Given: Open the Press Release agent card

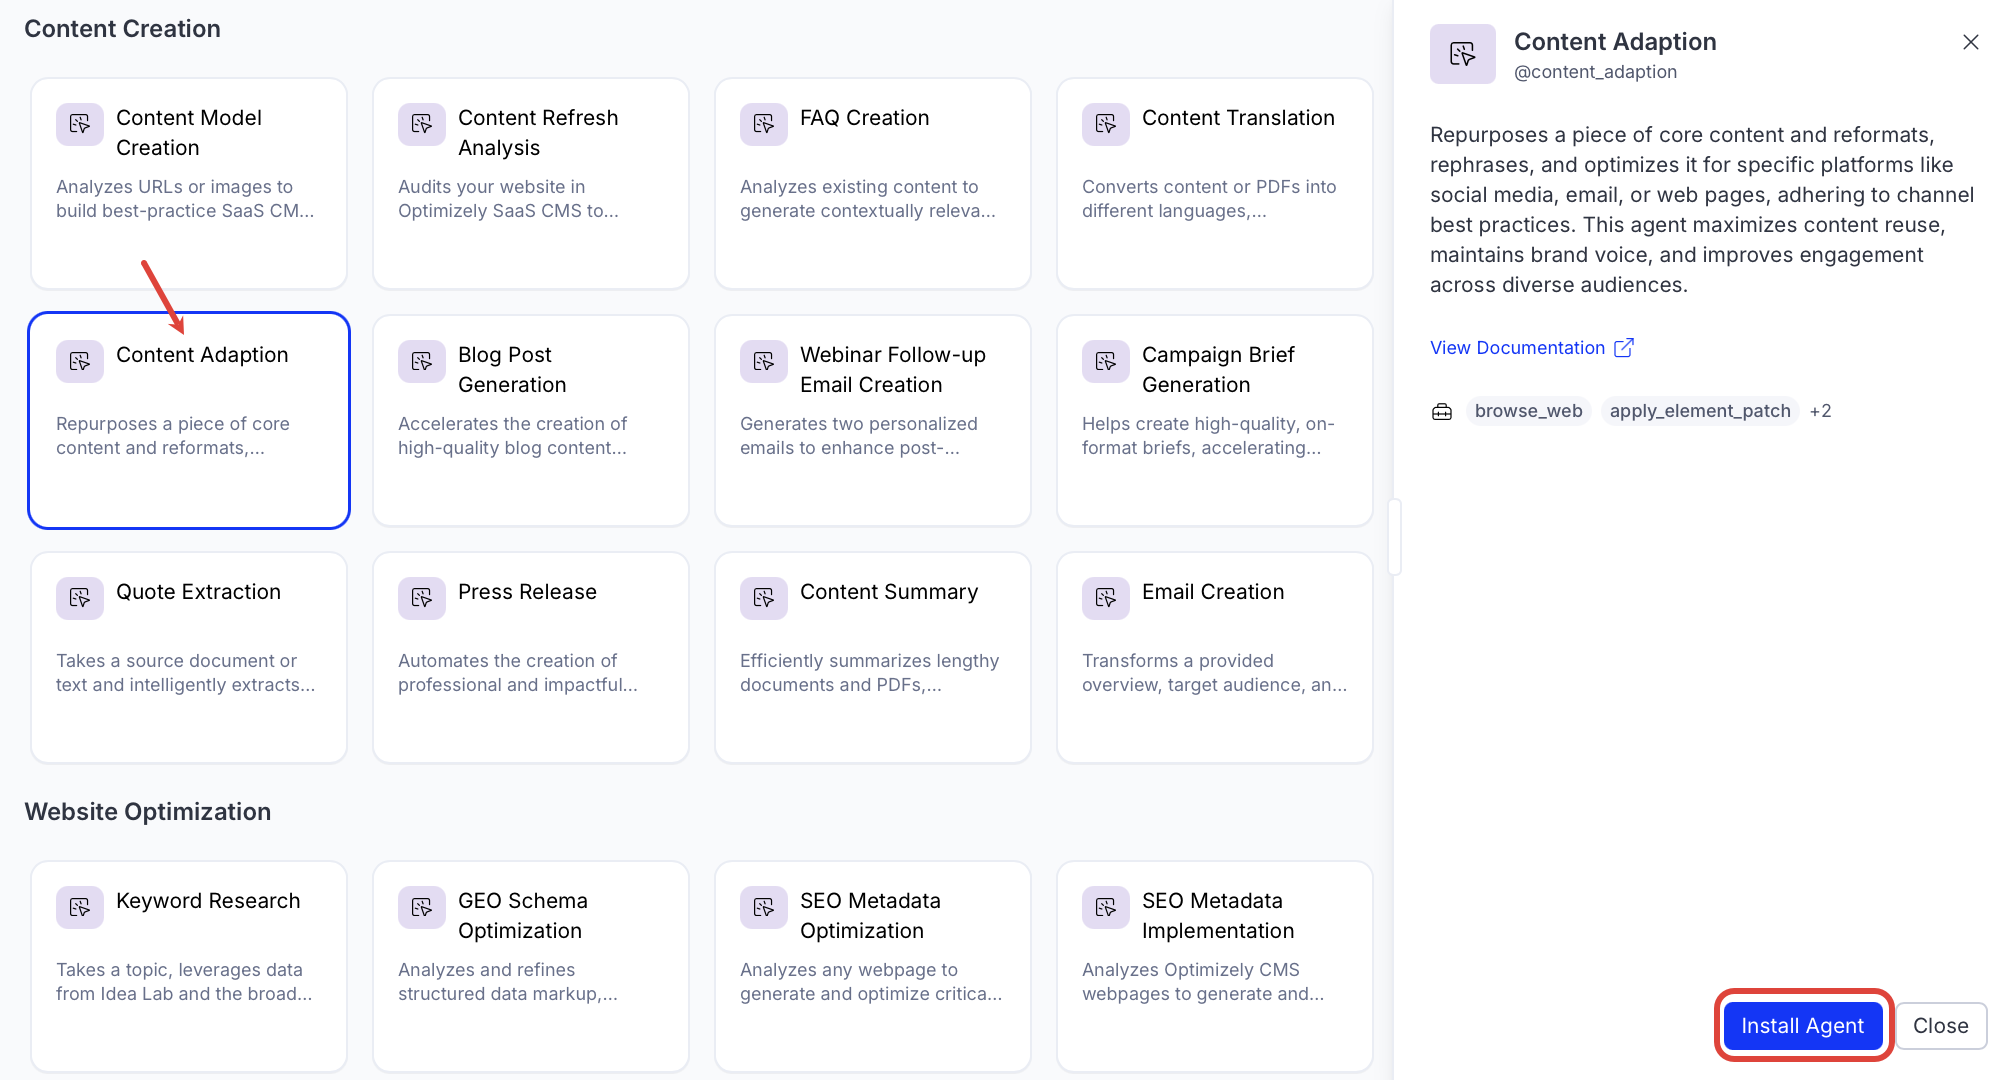Looking at the screenshot, I should 531,657.
